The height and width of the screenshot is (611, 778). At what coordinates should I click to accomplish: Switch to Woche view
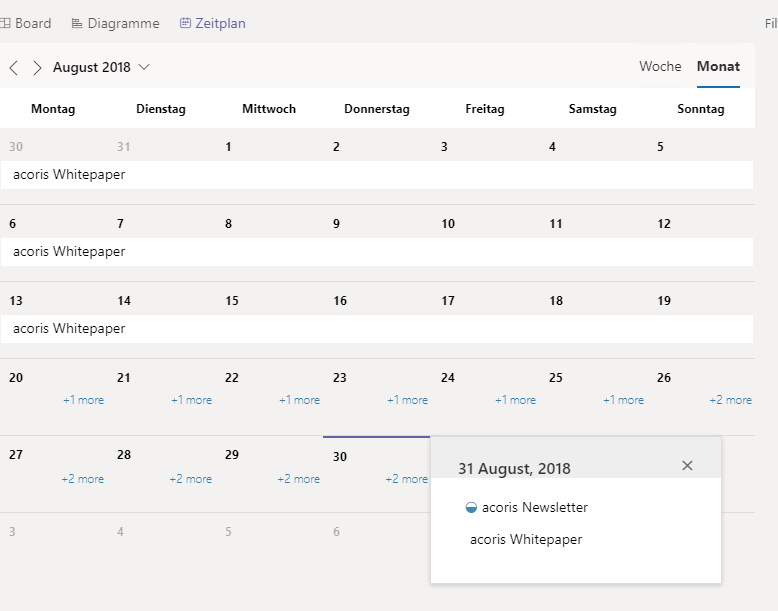click(x=660, y=66)
